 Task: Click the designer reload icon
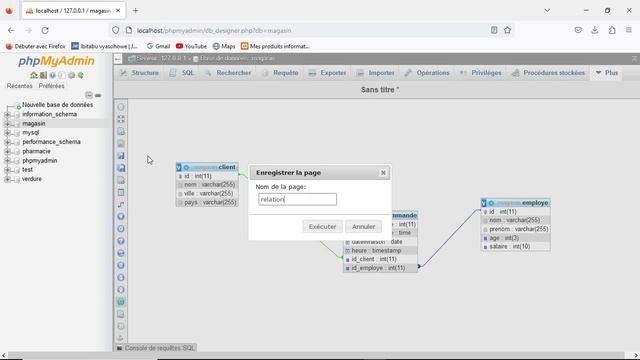(x=121, y=229)
